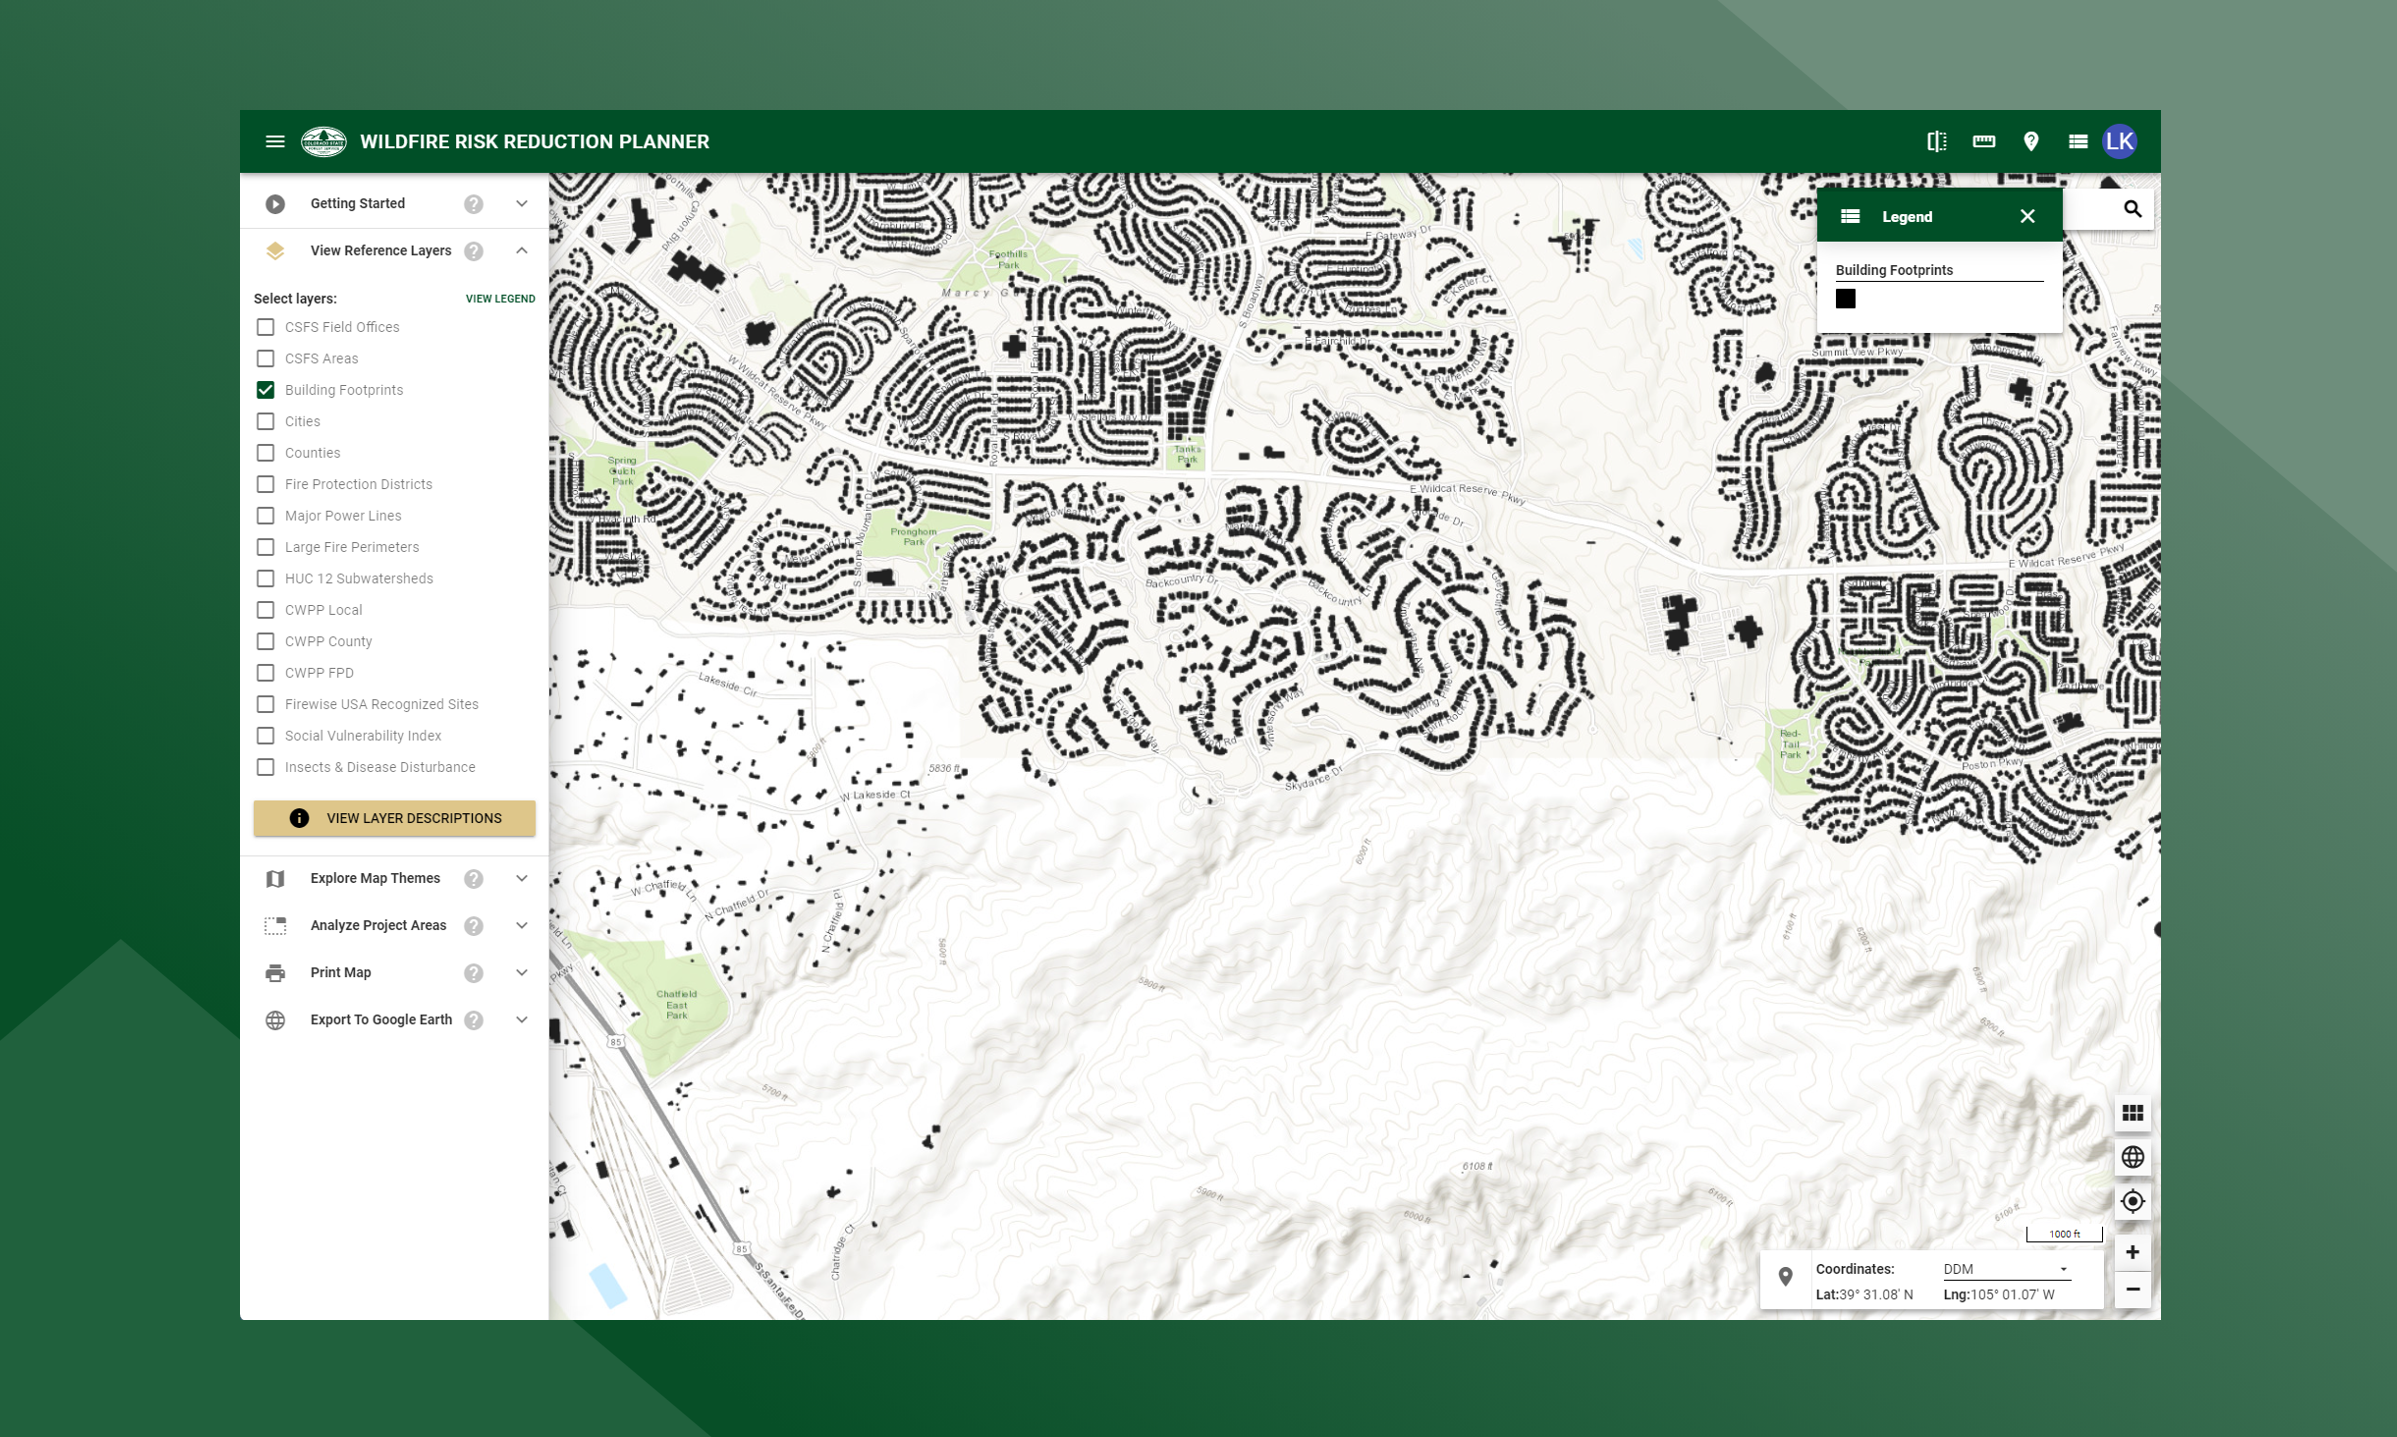Expand the Analyze Project Areas chevron
Screen dimensions: 2397x1437
(522, 926)
